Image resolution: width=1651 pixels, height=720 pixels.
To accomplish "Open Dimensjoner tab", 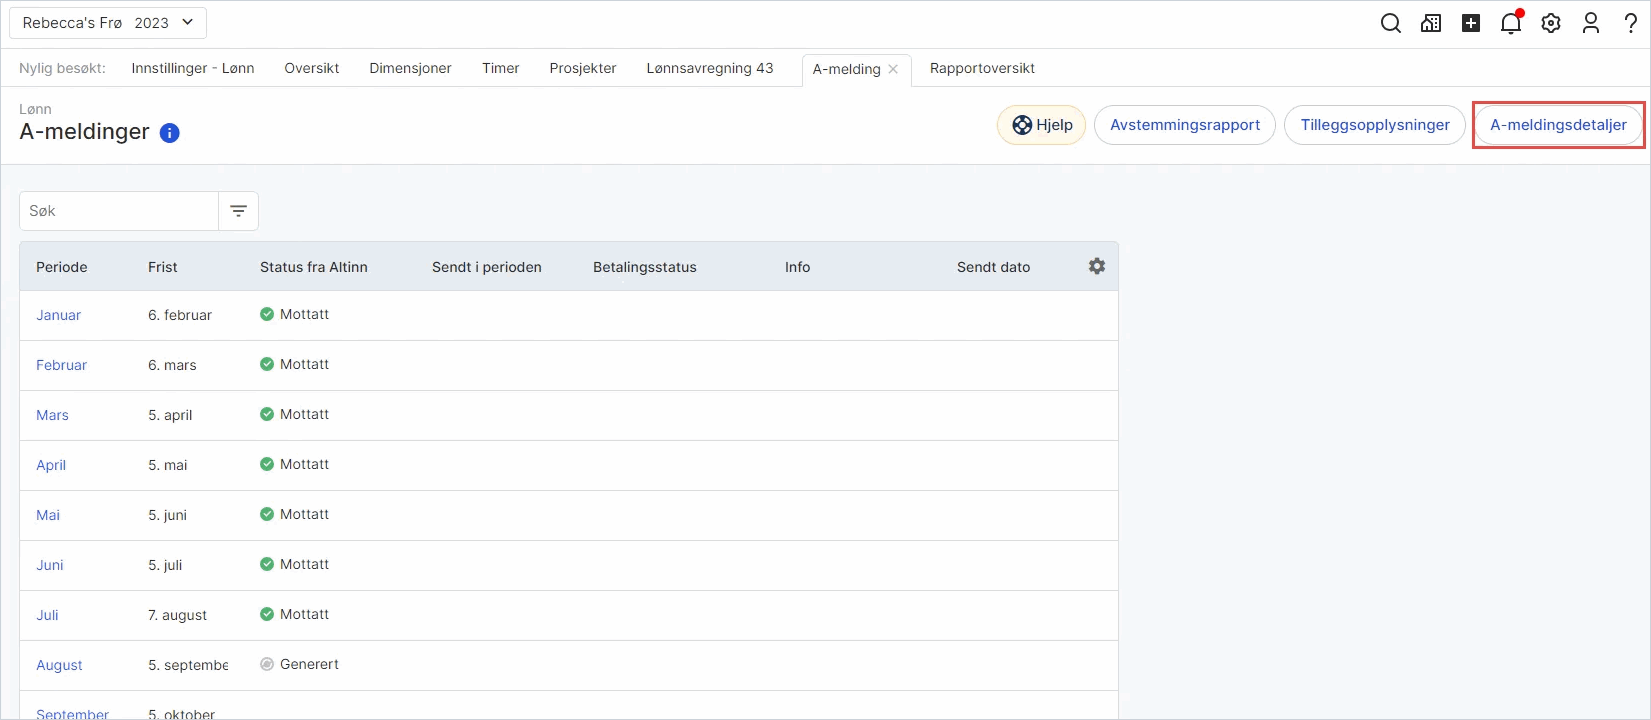I will (410, 68).
